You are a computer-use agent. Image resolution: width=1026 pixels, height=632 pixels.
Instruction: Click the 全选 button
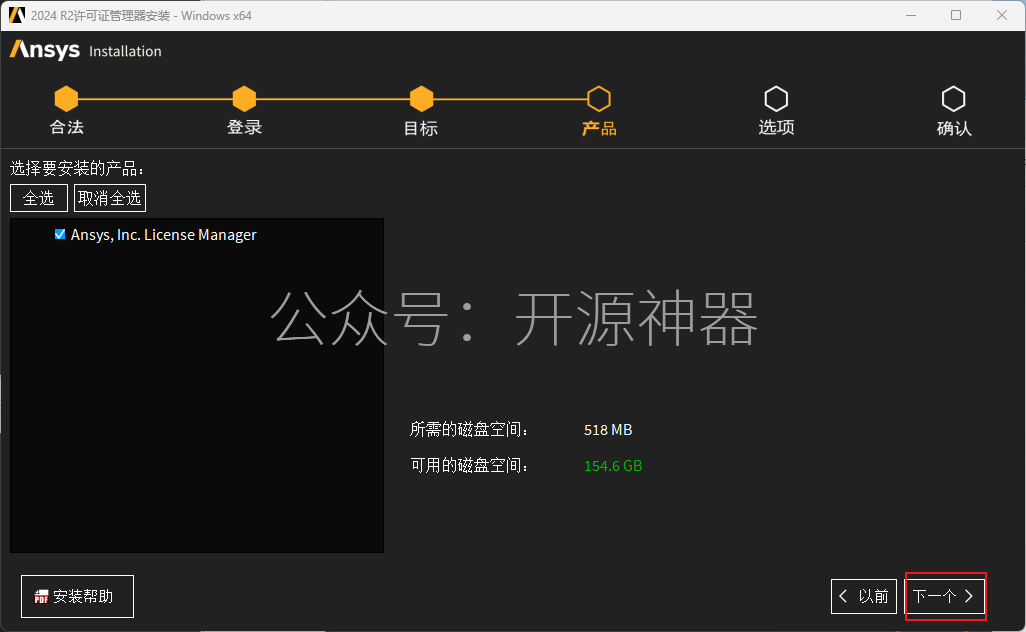[39, 198]
